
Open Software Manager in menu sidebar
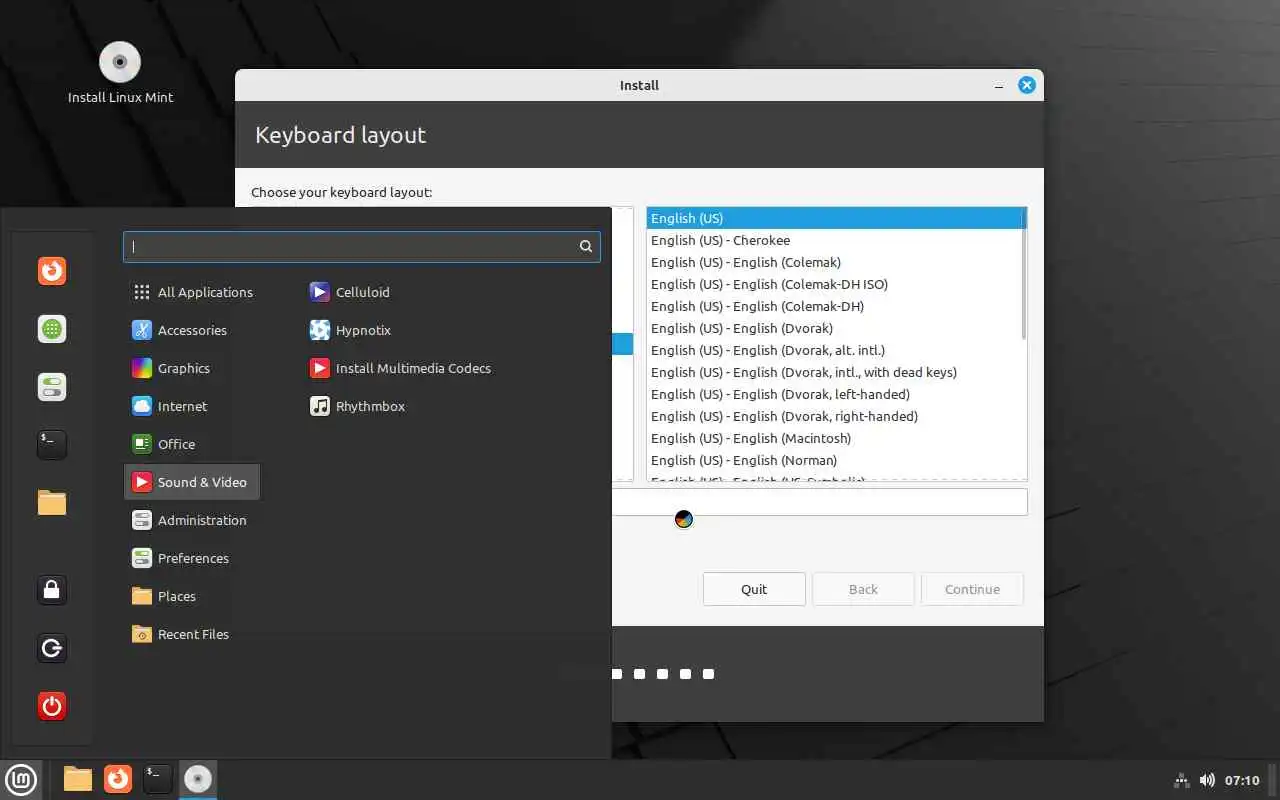(x=52, y=329)
